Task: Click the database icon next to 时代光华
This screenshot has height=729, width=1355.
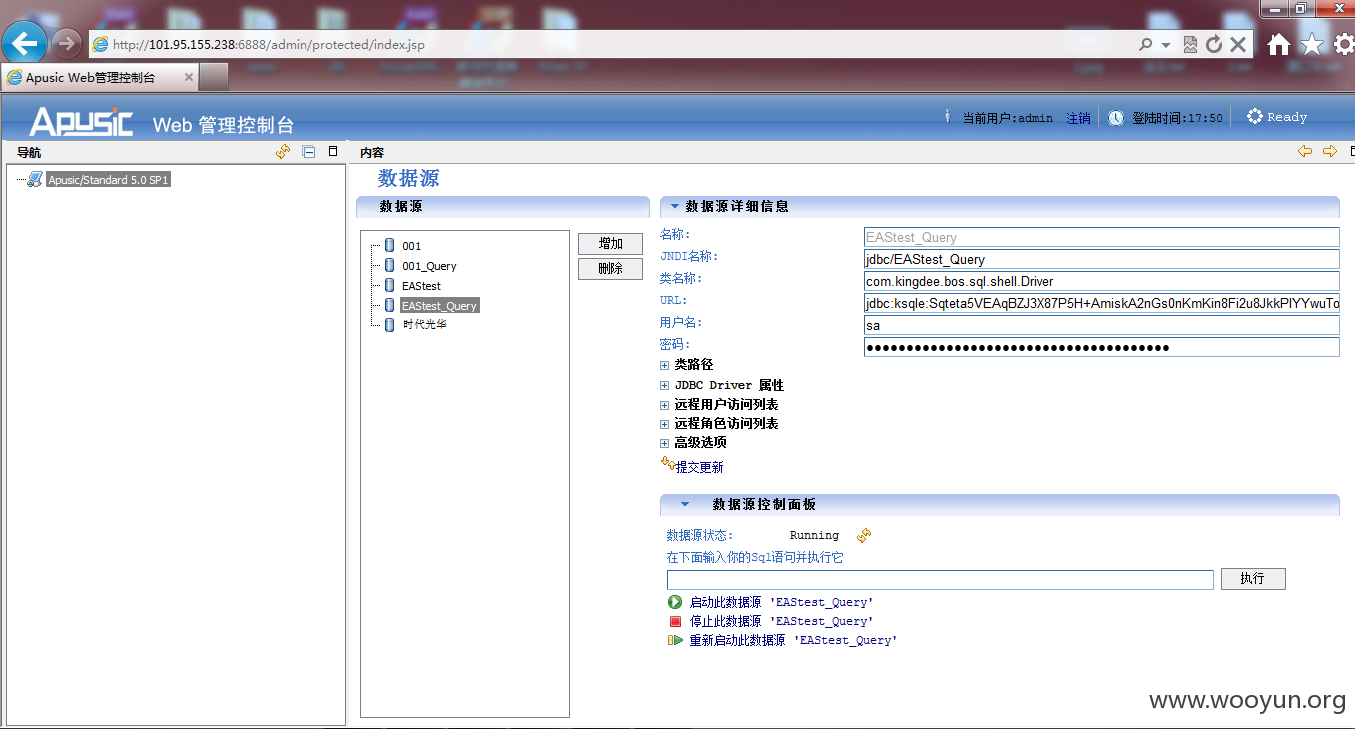Action: pyautogui.click(x=389, y=324)
